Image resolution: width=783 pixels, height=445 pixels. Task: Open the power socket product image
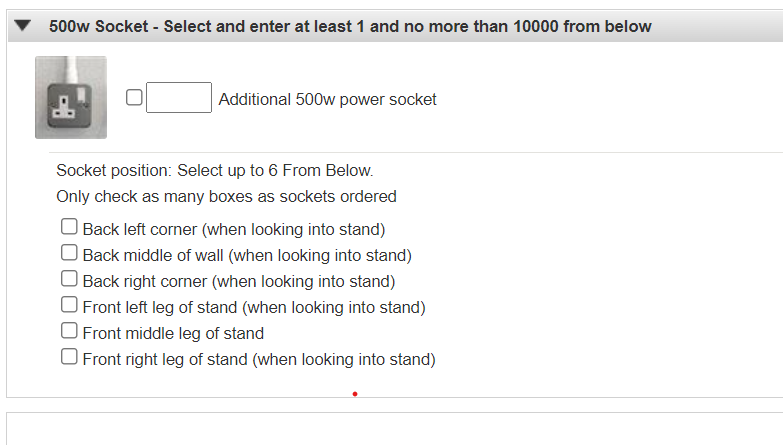[x=70, y=97]
